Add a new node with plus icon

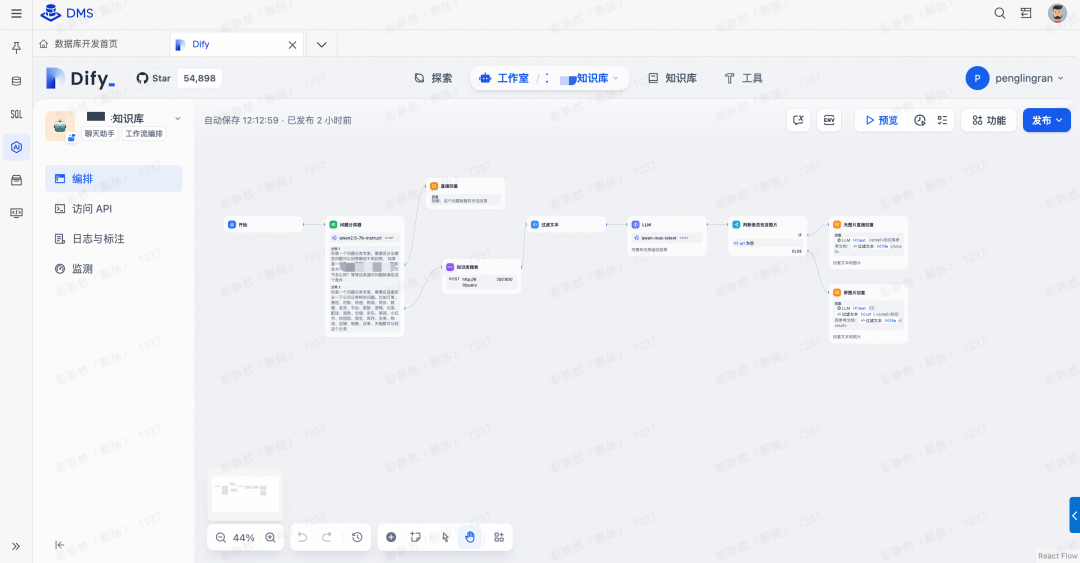coord(391,538)
